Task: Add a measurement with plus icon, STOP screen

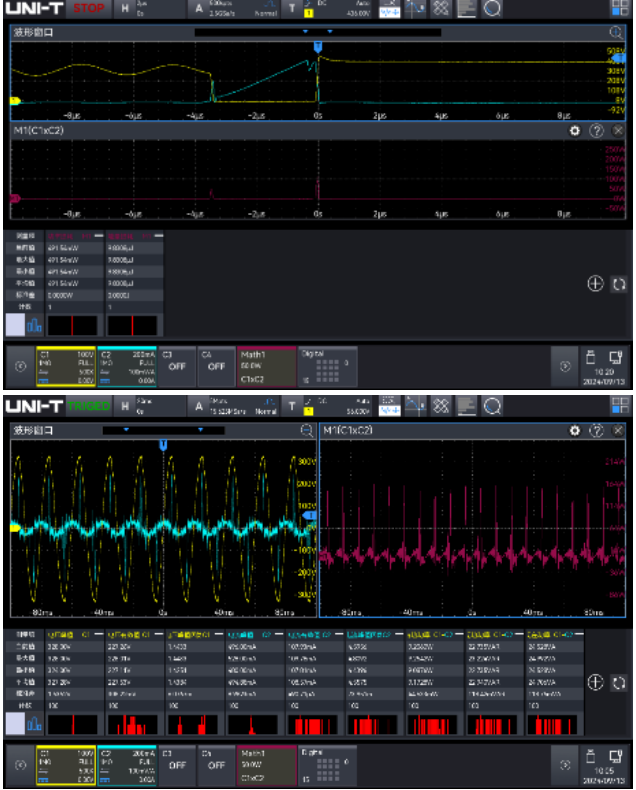Action: (x=594, y=284)
